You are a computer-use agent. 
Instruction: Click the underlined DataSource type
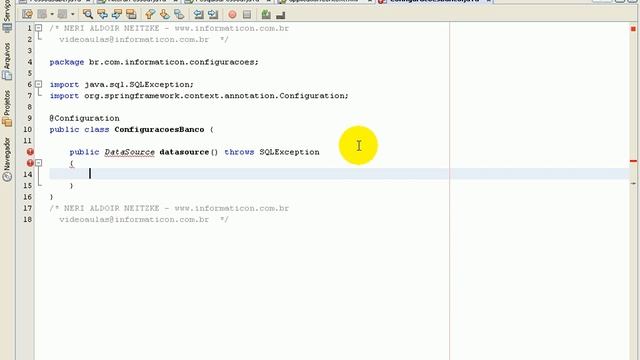point(129,152)
